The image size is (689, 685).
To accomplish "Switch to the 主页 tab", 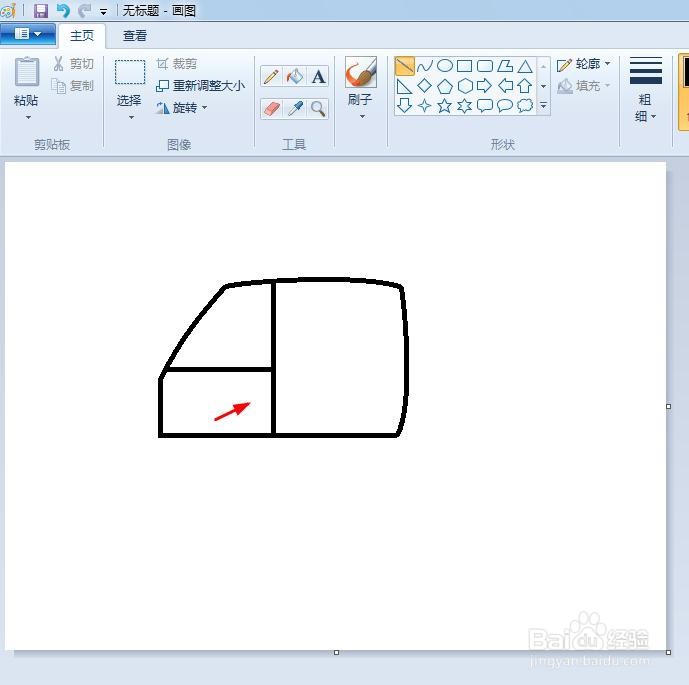I will (82, 36).
